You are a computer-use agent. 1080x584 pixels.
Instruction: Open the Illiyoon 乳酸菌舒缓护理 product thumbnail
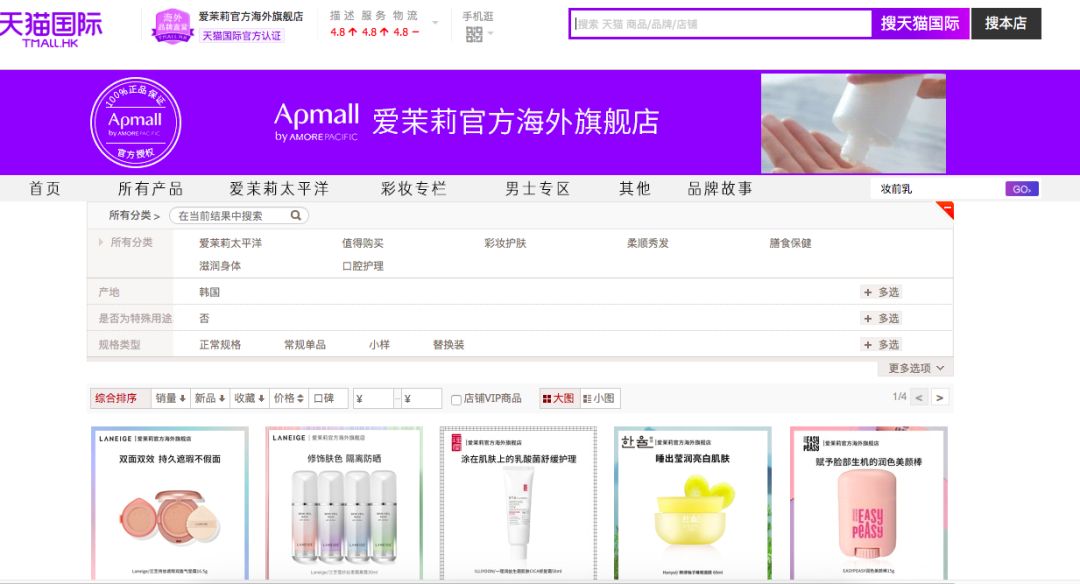(519, 503)
